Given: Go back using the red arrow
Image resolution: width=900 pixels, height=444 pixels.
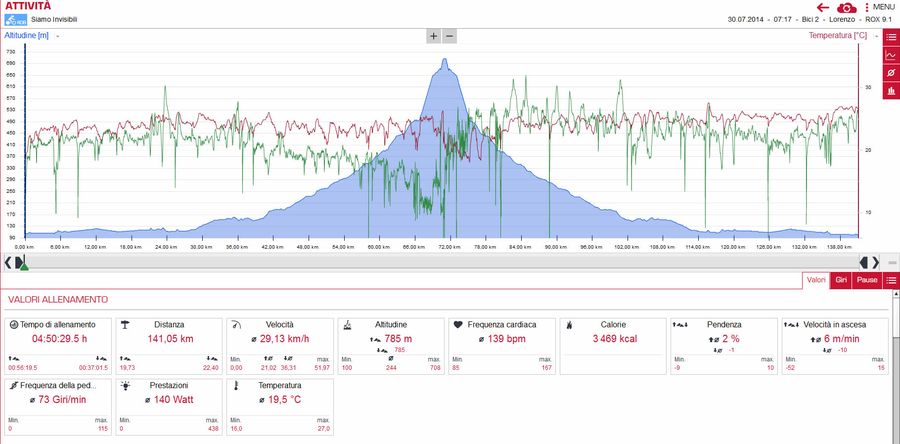Looking at the screenshot, I should click(823, 7).
